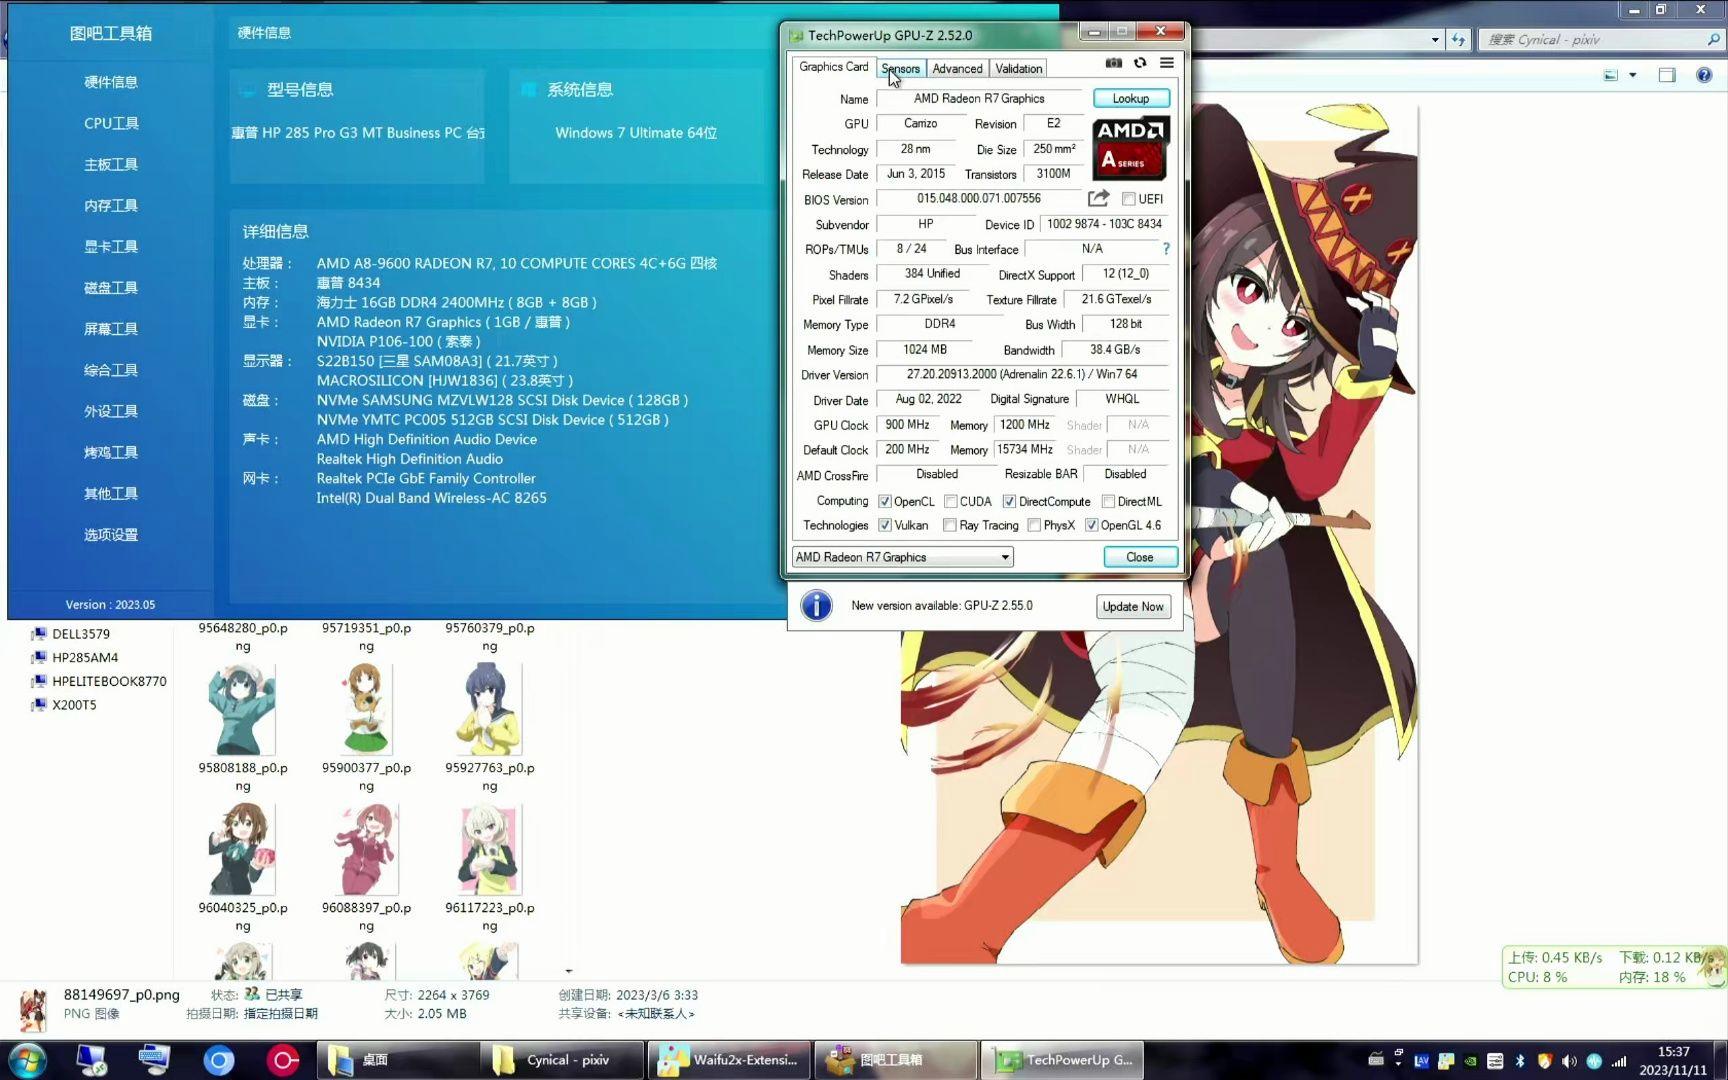Open the Explorer view options dropdown arrow

[1633, 75]
